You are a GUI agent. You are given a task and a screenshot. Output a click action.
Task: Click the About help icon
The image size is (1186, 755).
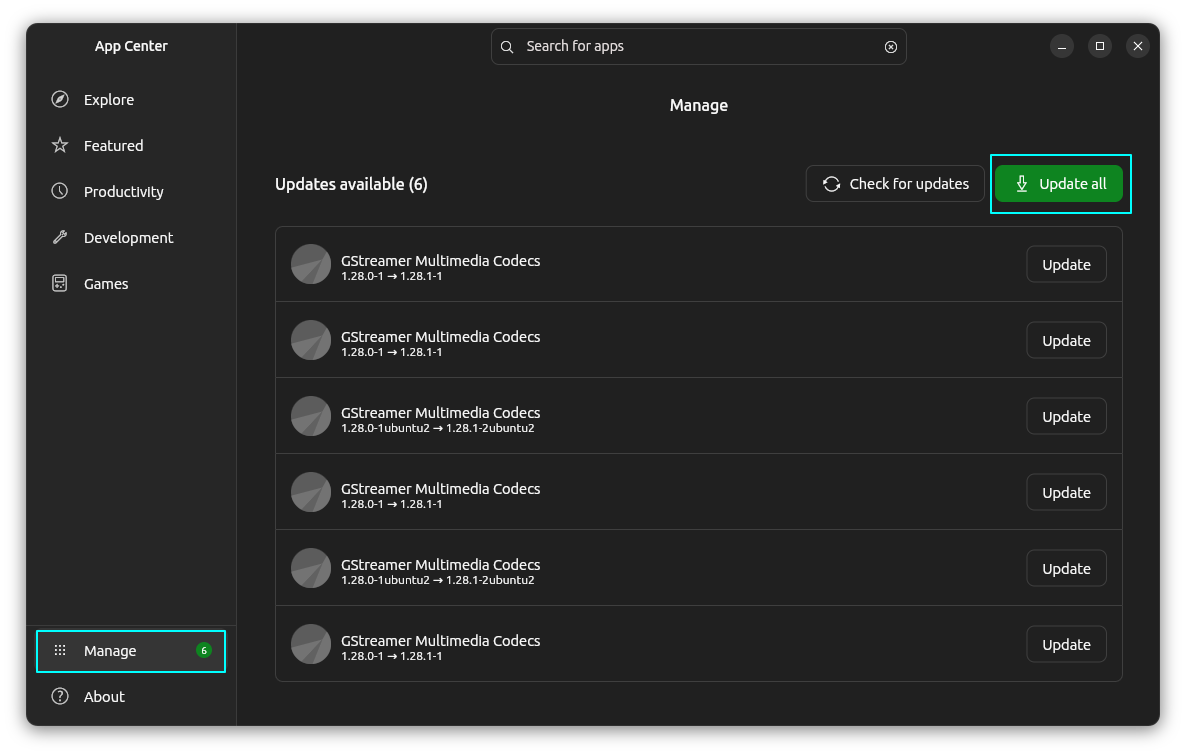(x=60, y=696)
